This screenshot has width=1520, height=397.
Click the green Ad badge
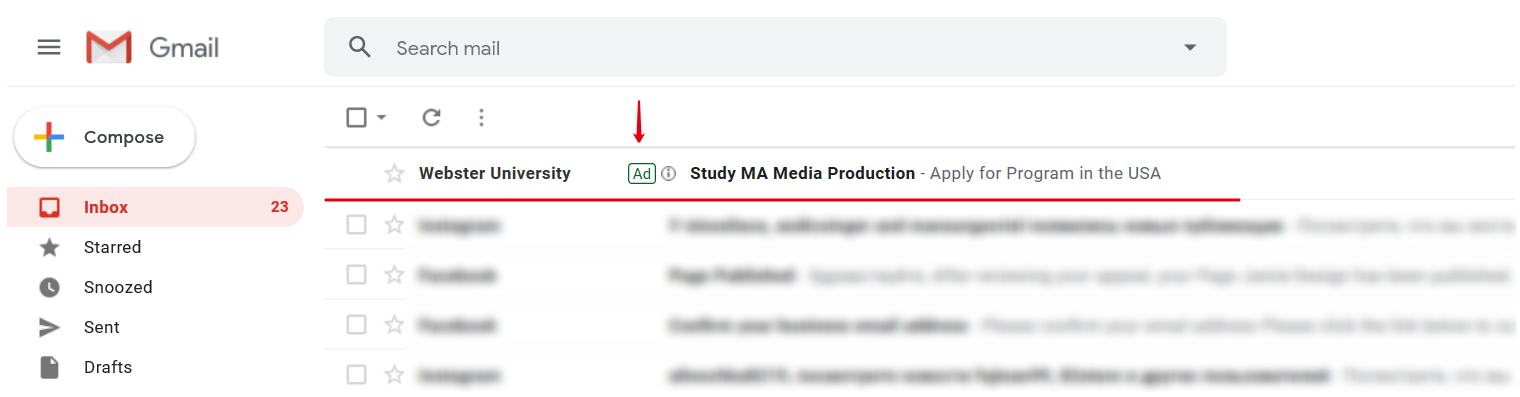(642, 174)
